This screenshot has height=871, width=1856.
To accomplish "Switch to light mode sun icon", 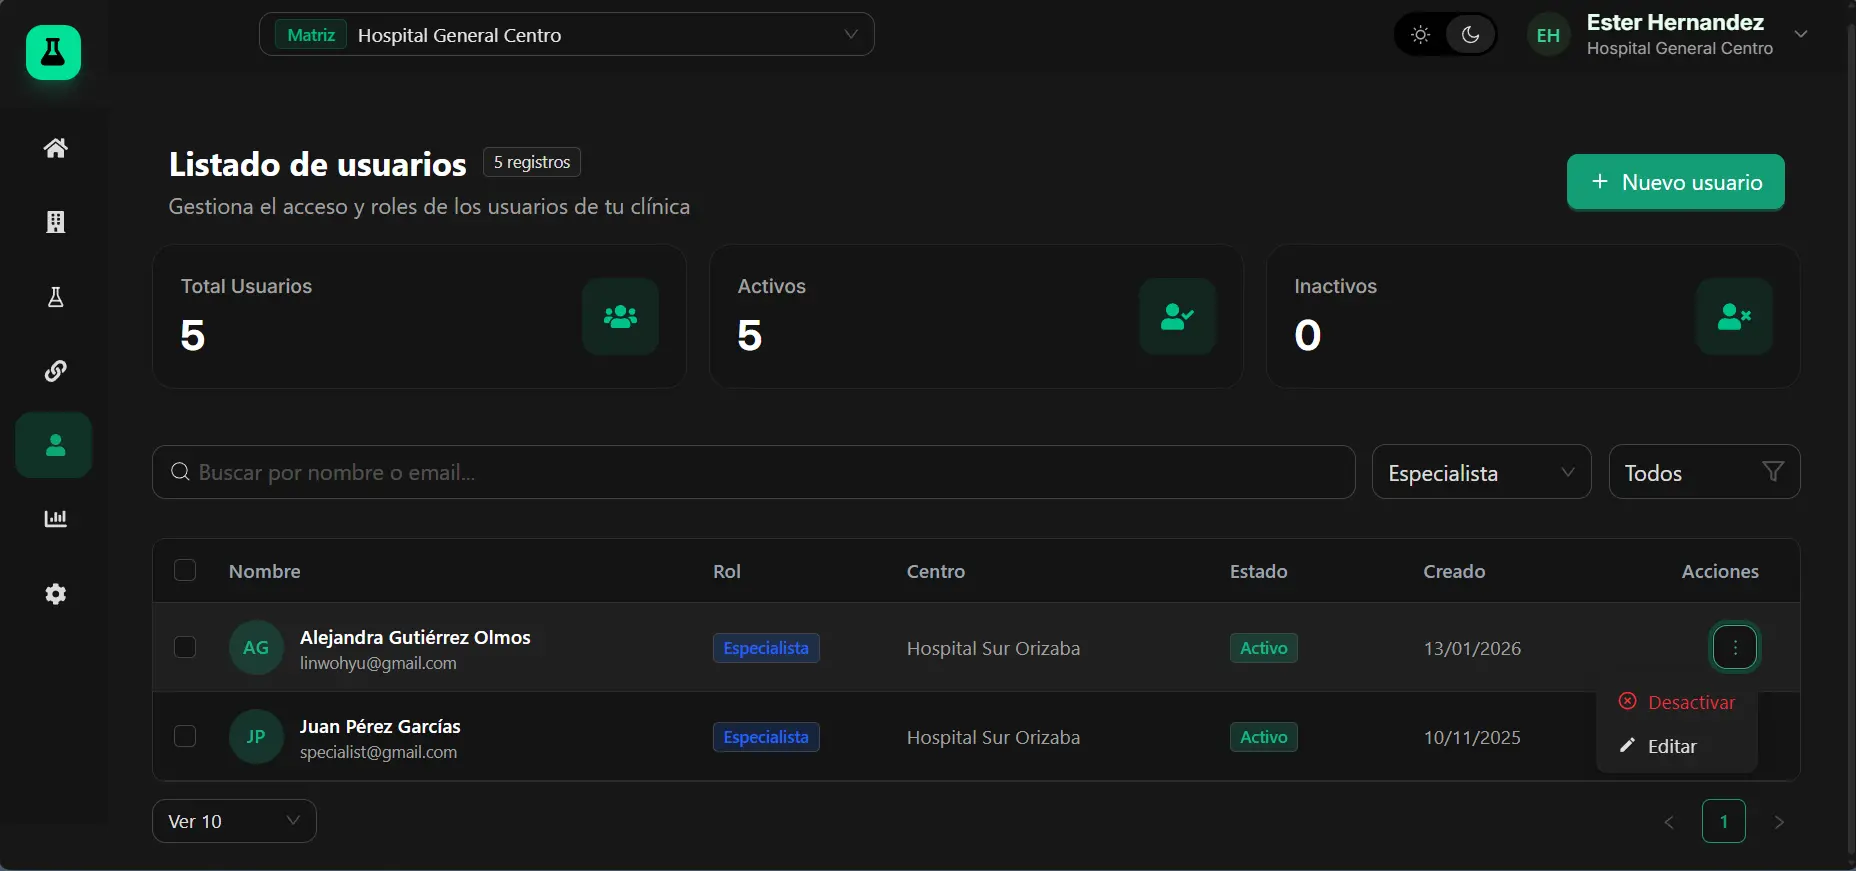I will tap(1420, 35).
